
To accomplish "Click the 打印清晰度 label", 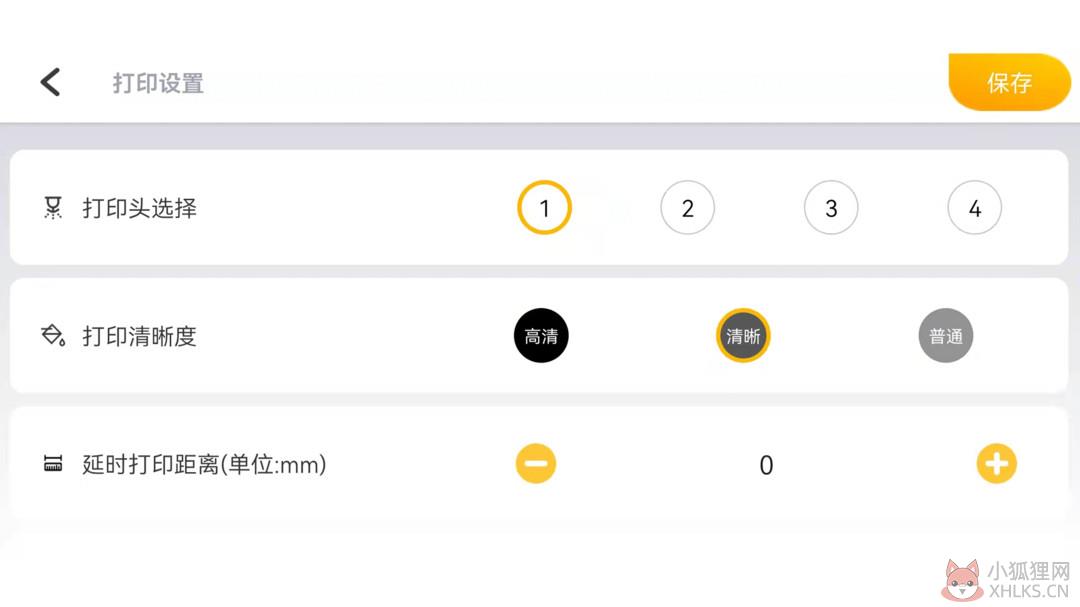I will tap(140, 336).
